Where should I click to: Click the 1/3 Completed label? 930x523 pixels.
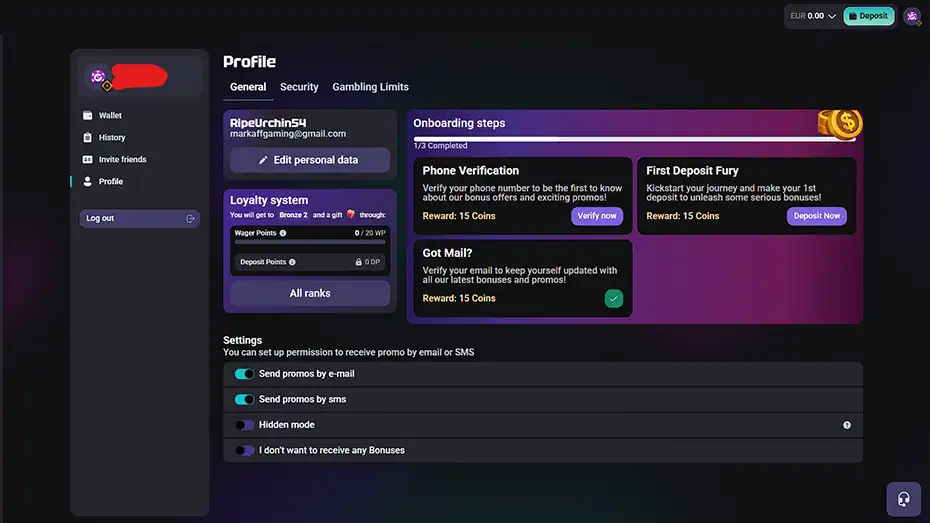tap(440, 146)
